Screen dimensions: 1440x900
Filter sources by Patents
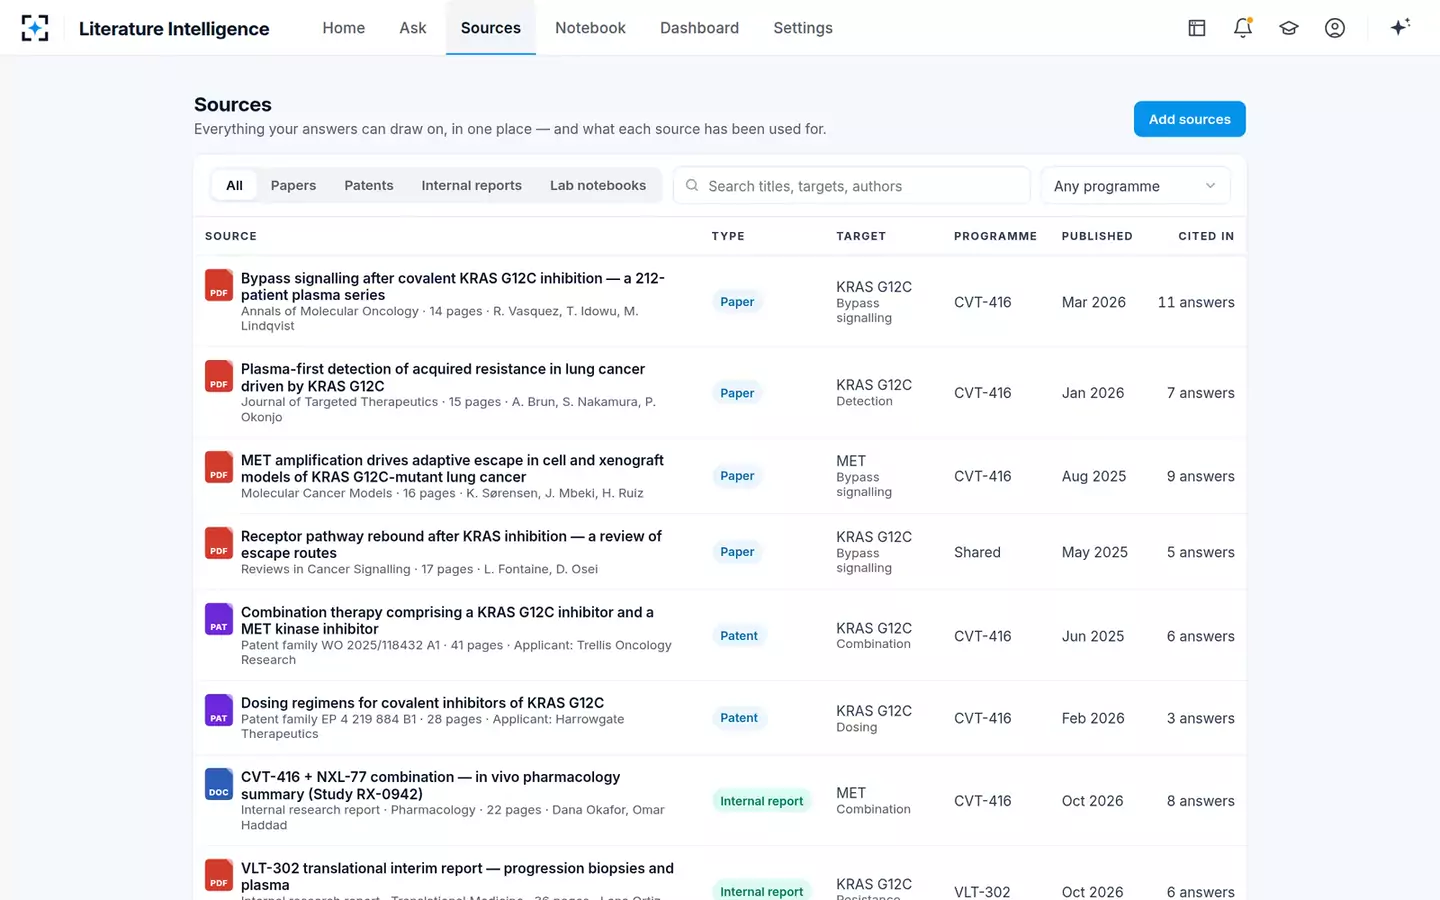(369, 185)
